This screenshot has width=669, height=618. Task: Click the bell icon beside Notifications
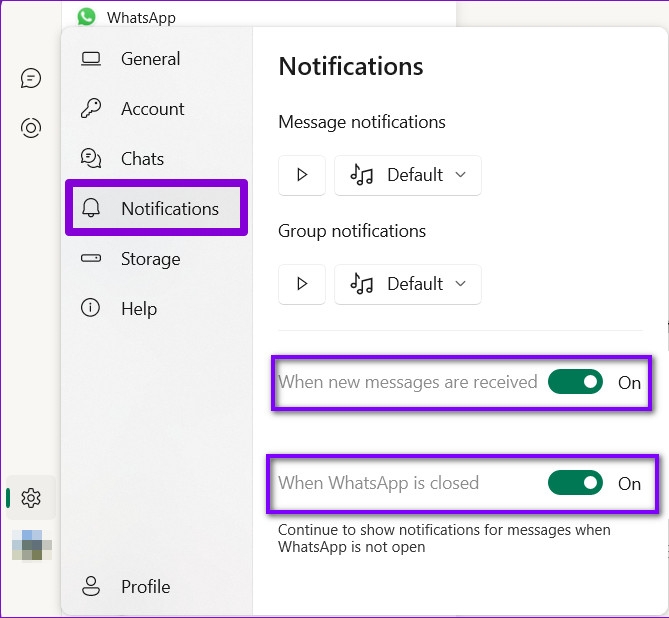[x=91, y=208]
